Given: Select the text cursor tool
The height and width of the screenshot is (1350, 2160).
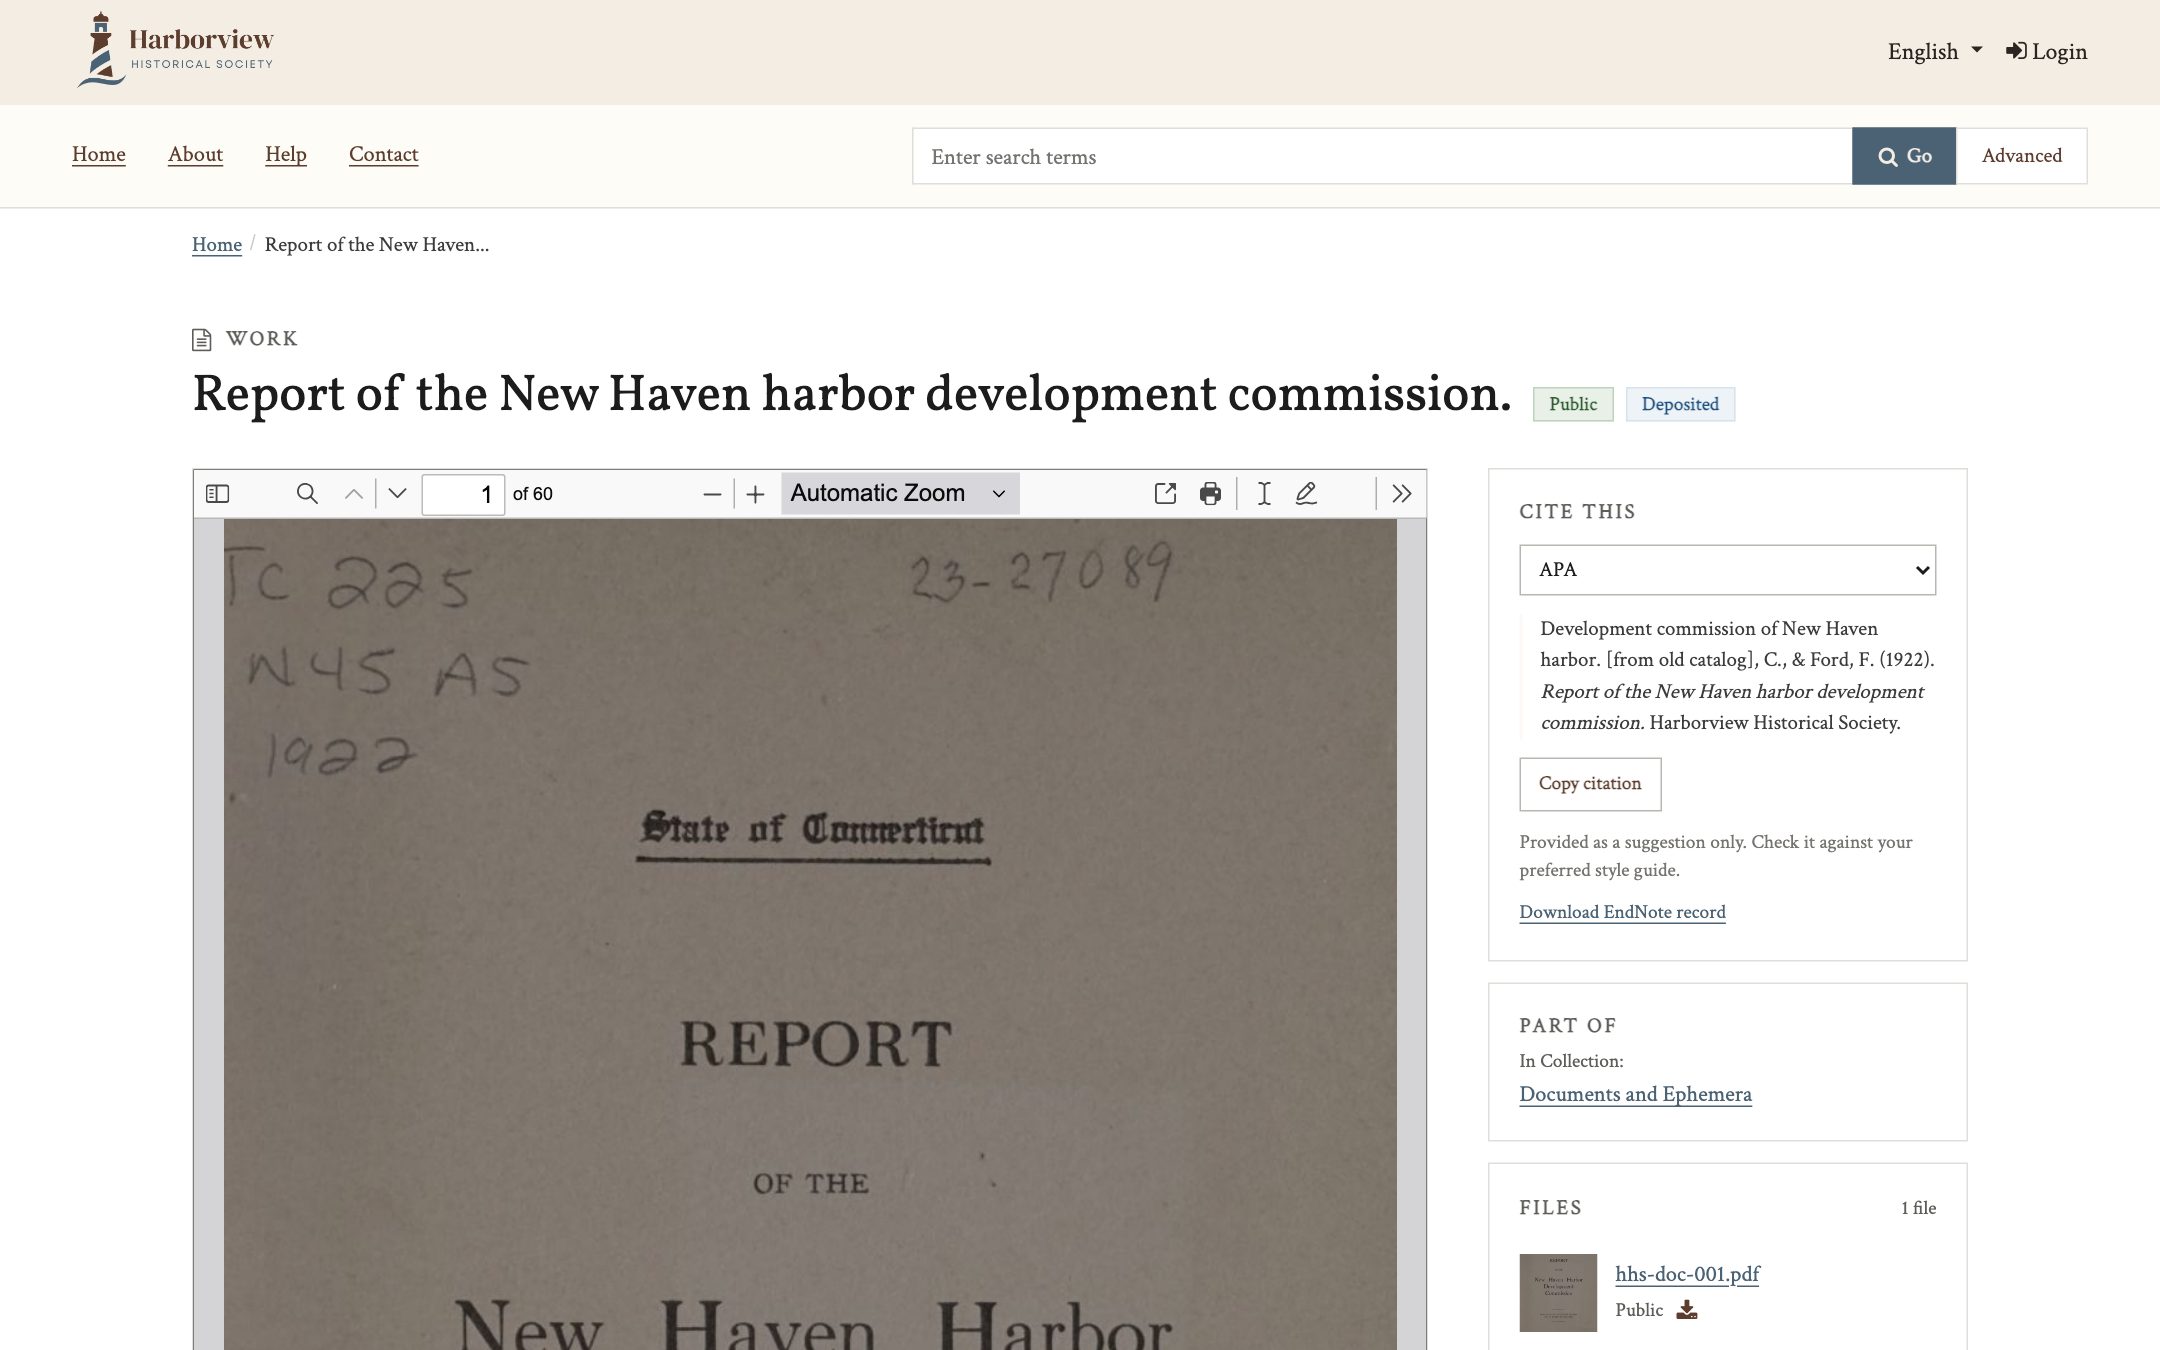Looking at the screenshot, I should (1264, 494).
